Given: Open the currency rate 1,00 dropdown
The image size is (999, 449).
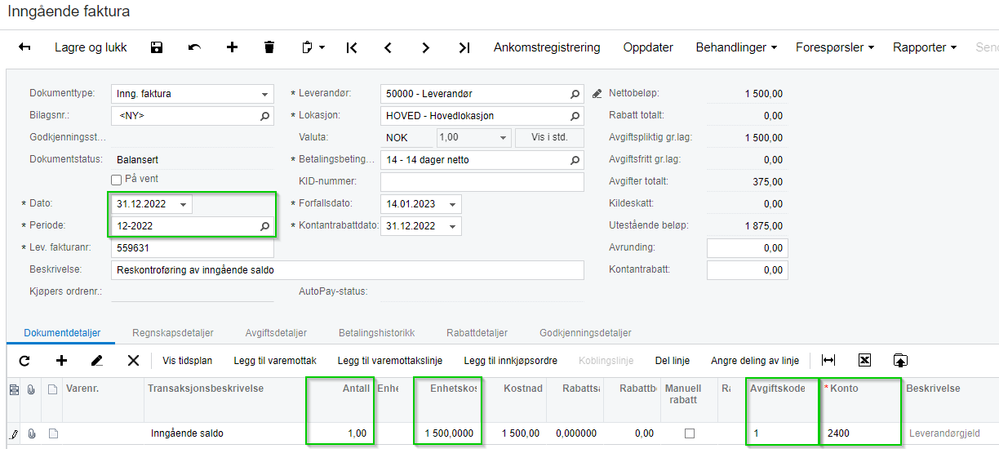Looking at the screenshot, I should click(503, 138).
